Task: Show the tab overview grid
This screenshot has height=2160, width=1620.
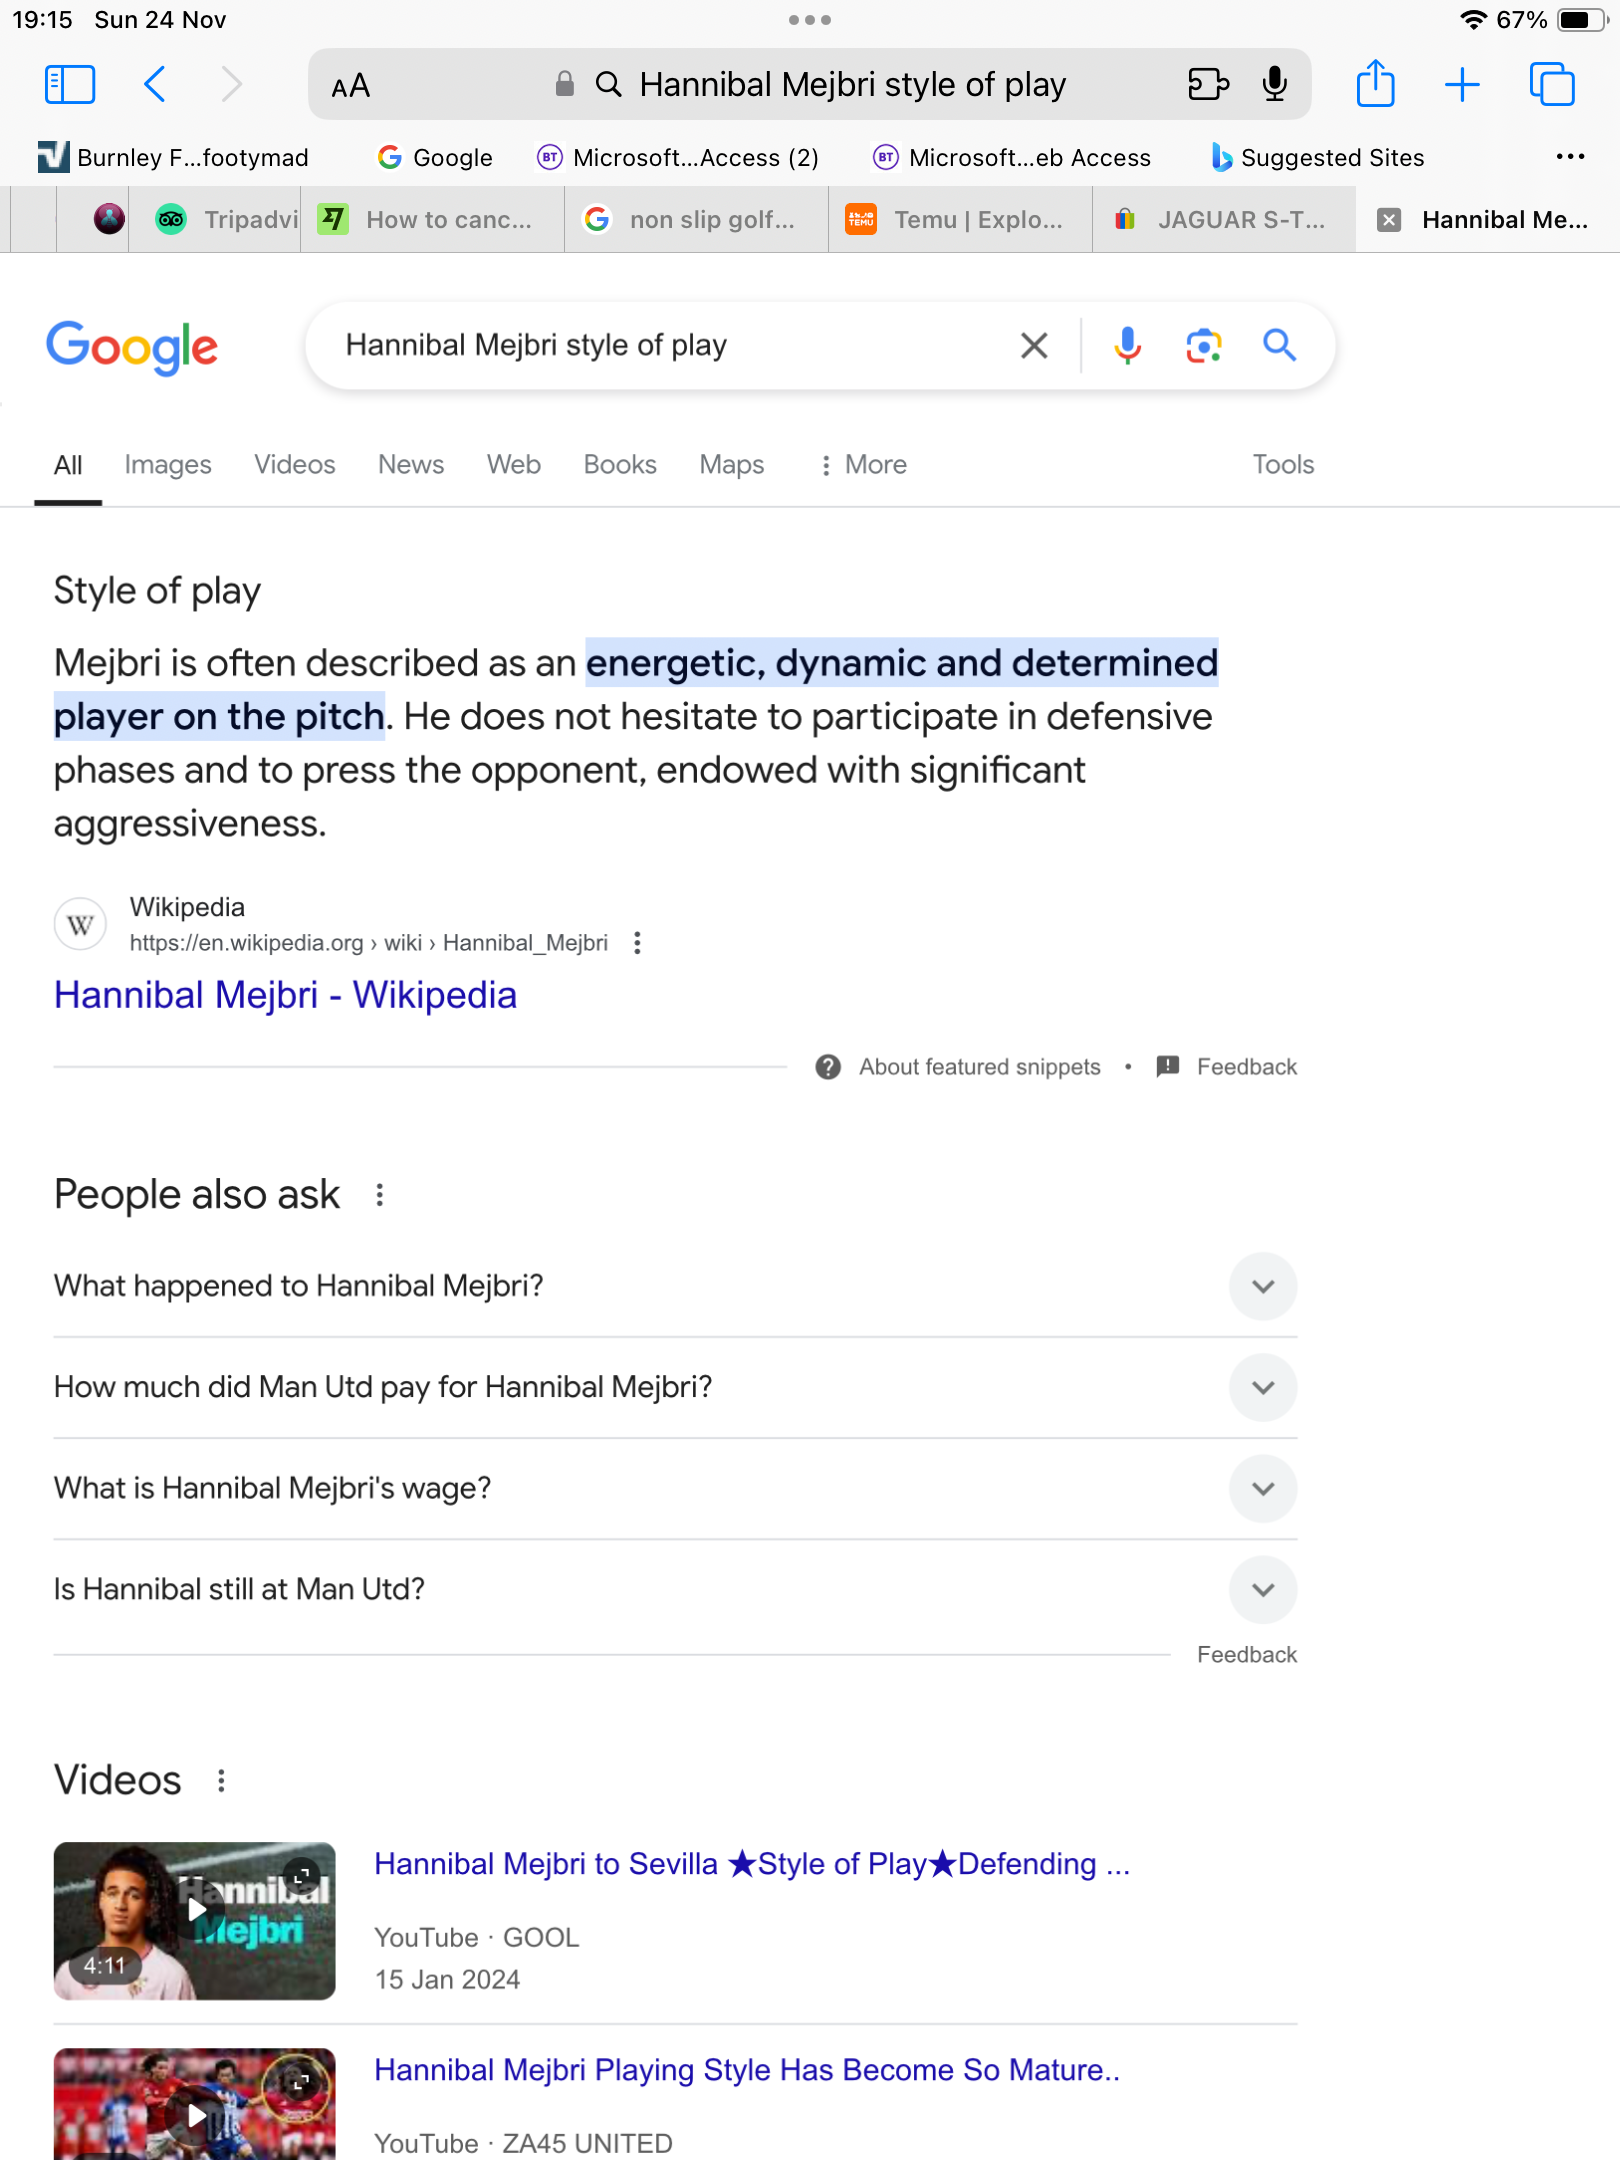Action: pyautogui.click(x=1551, y=85)
